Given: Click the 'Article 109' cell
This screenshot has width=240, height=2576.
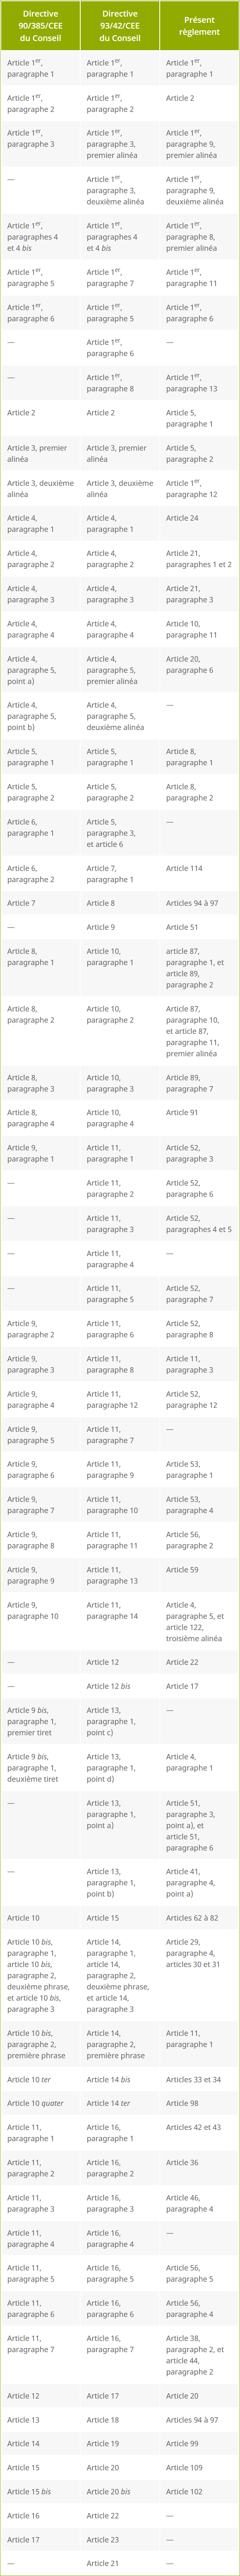Looking at the screenshot, I should point(199,2468).
